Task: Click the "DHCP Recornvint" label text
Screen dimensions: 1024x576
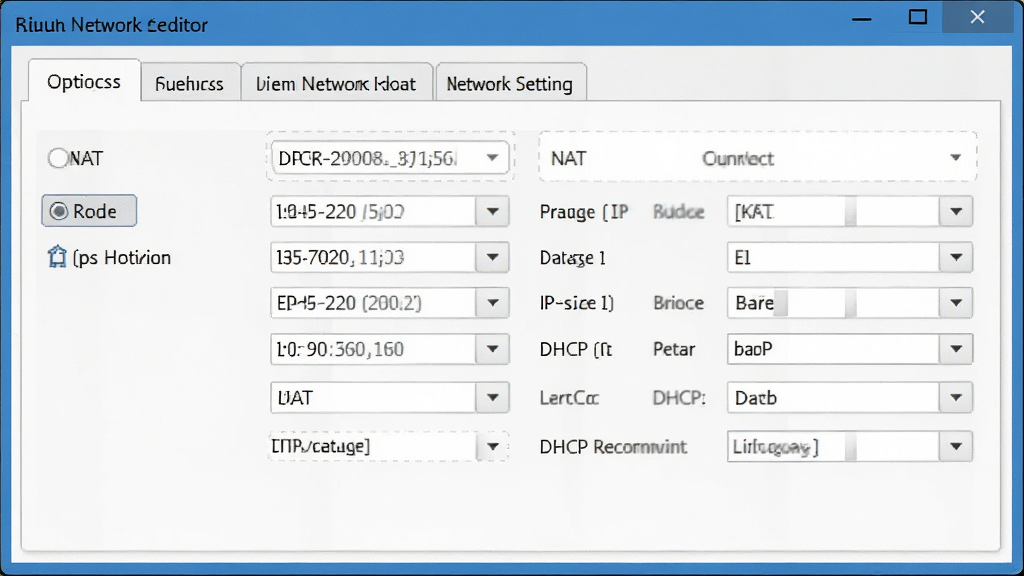Action: (613, 447)
